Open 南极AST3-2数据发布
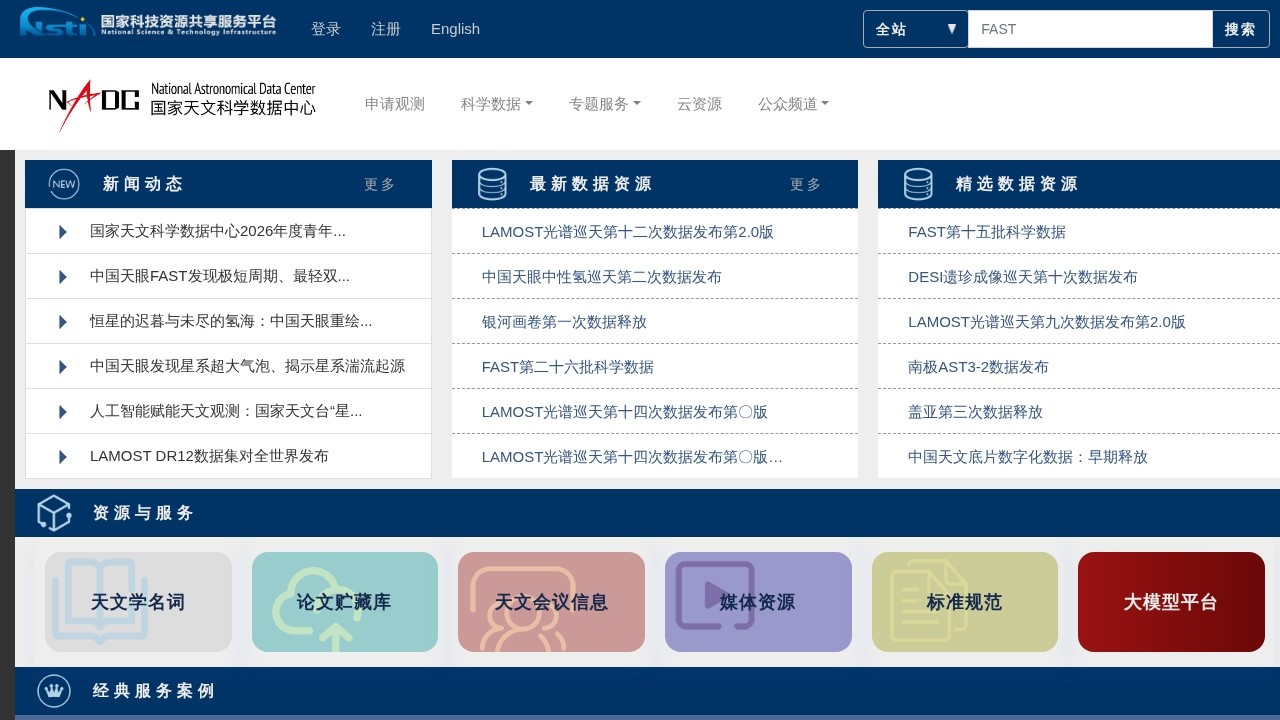The height and width of the screenshot is (720, 1280). (x=978, y=367)
